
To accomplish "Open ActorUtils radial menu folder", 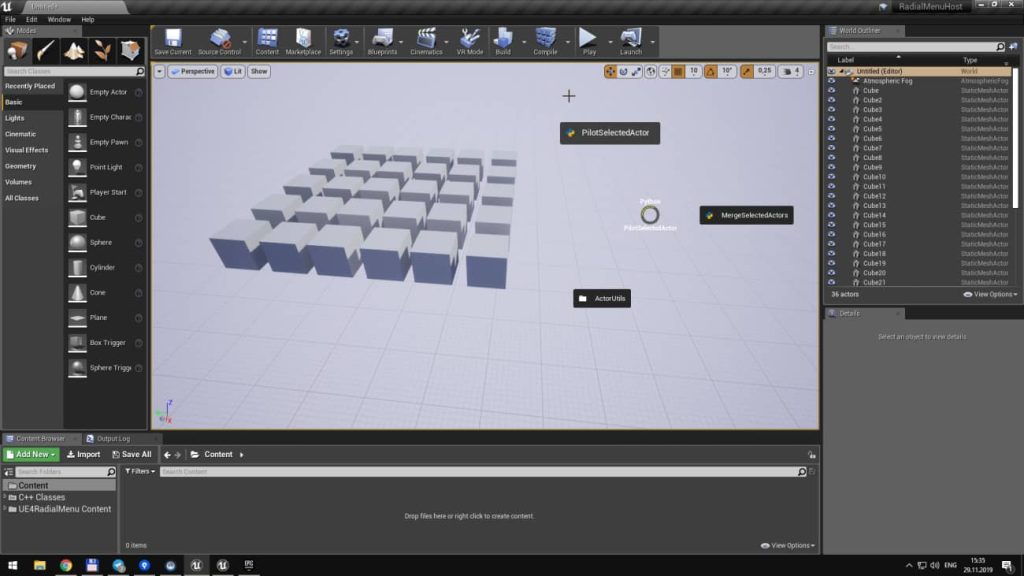I will (602, 298).
